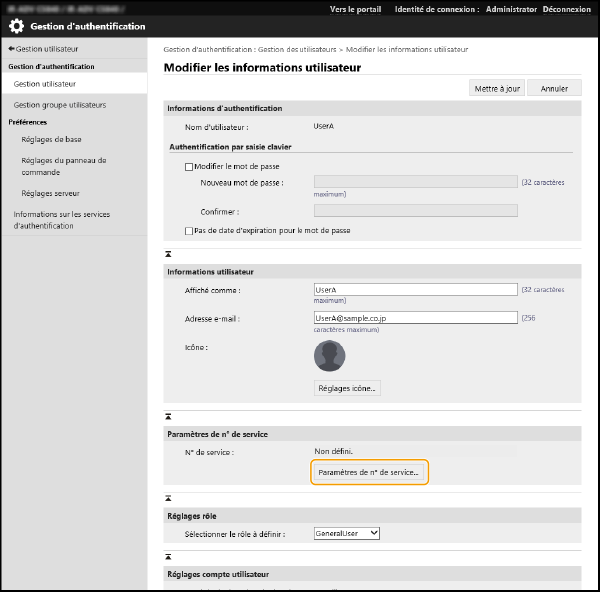Select Gestion groupe utilisateurs in sidebar
600x592 pixels.
coord(59,104)
